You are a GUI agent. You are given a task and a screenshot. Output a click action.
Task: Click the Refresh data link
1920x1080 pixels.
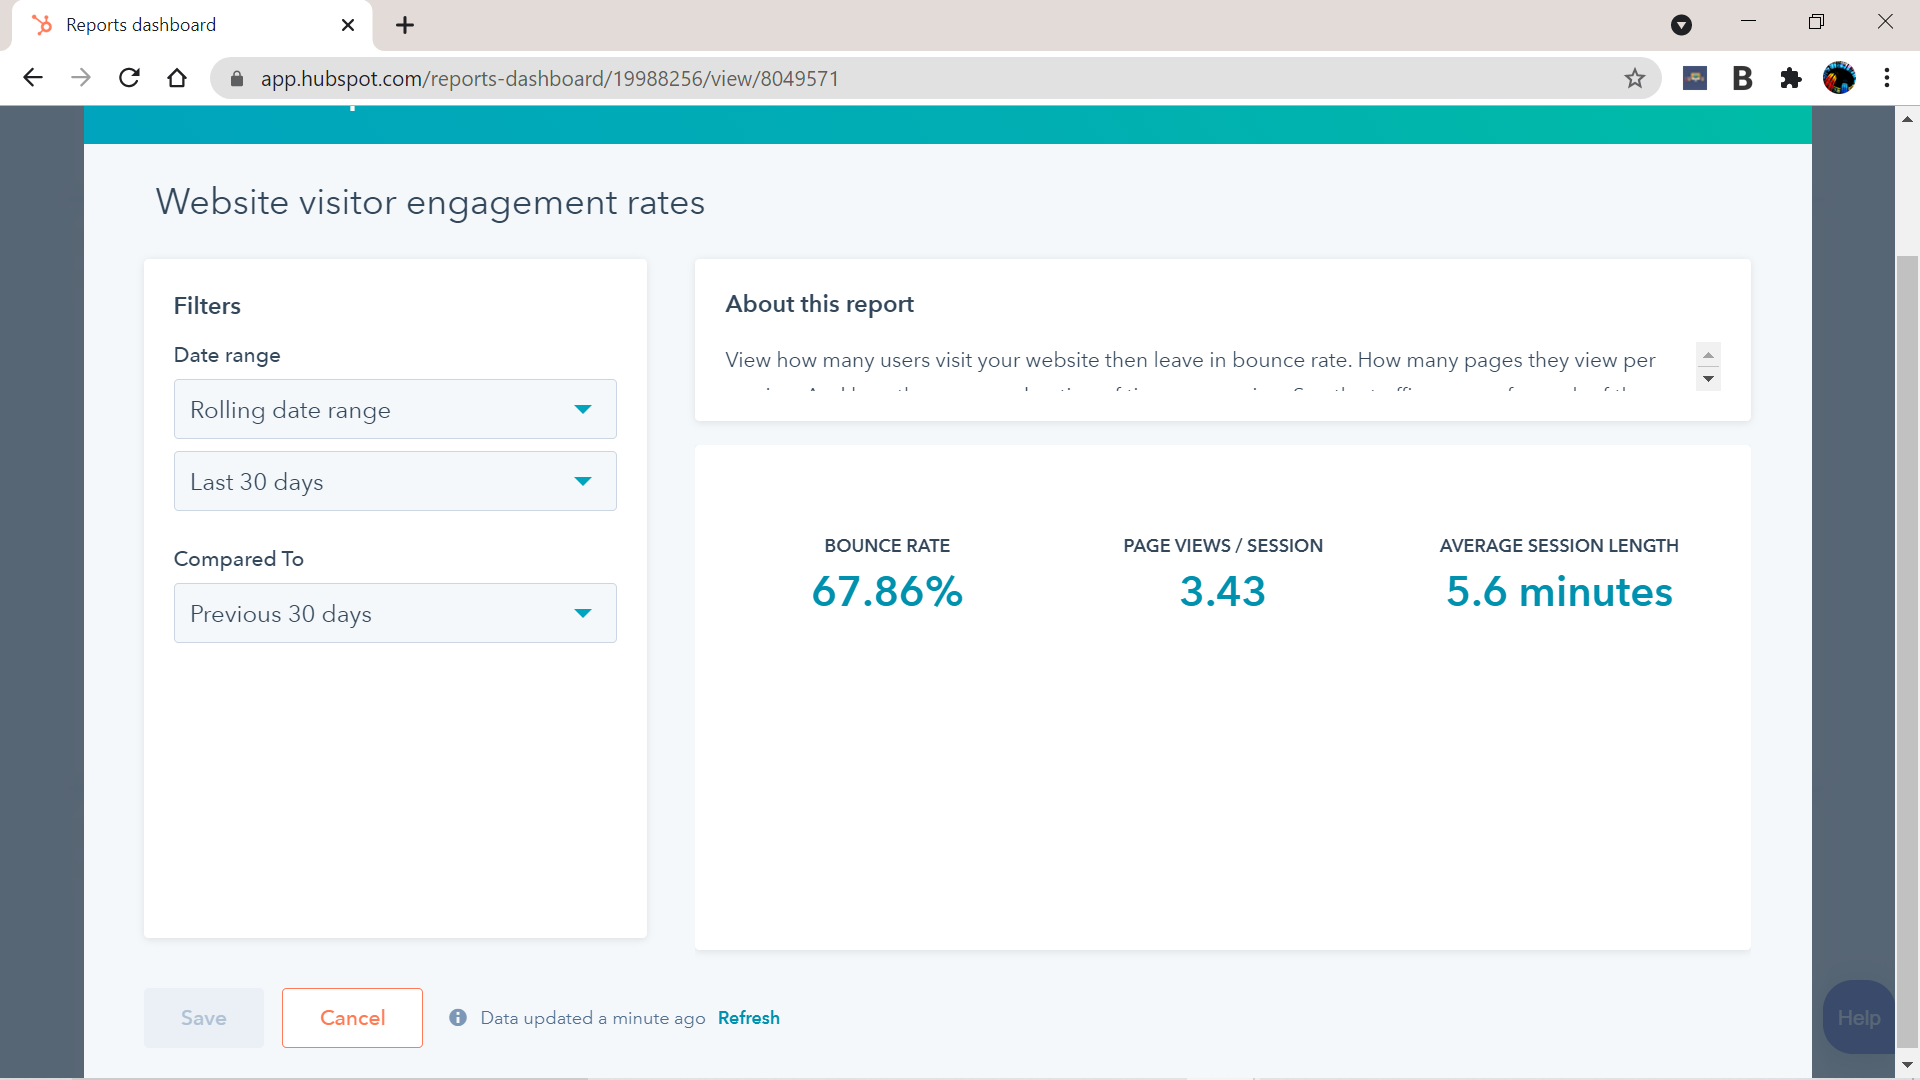748,1017
